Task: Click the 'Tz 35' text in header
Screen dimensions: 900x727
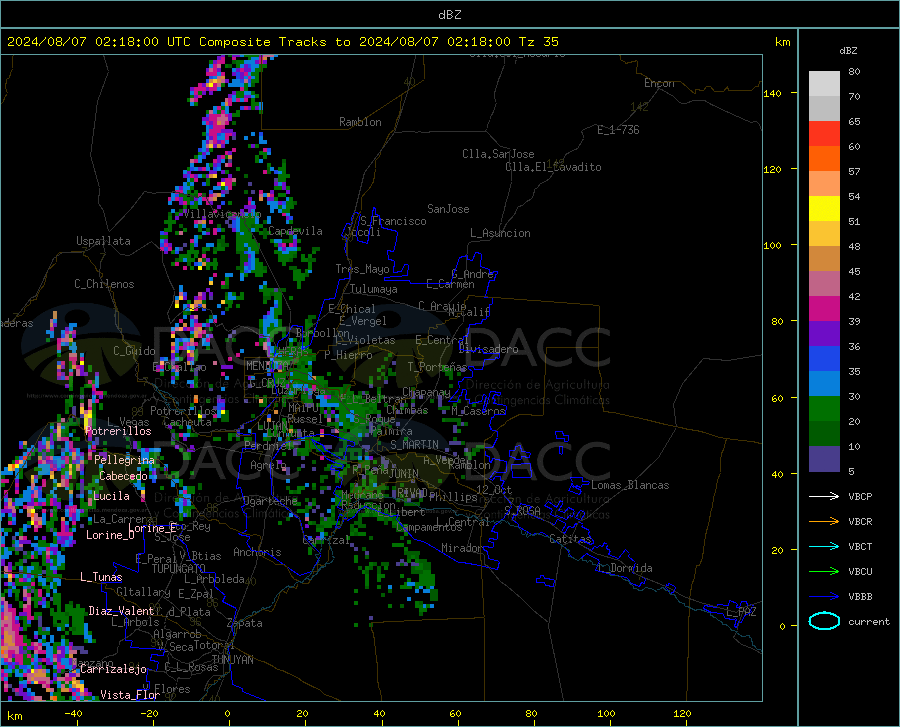Action: click(x=538, y=42)
